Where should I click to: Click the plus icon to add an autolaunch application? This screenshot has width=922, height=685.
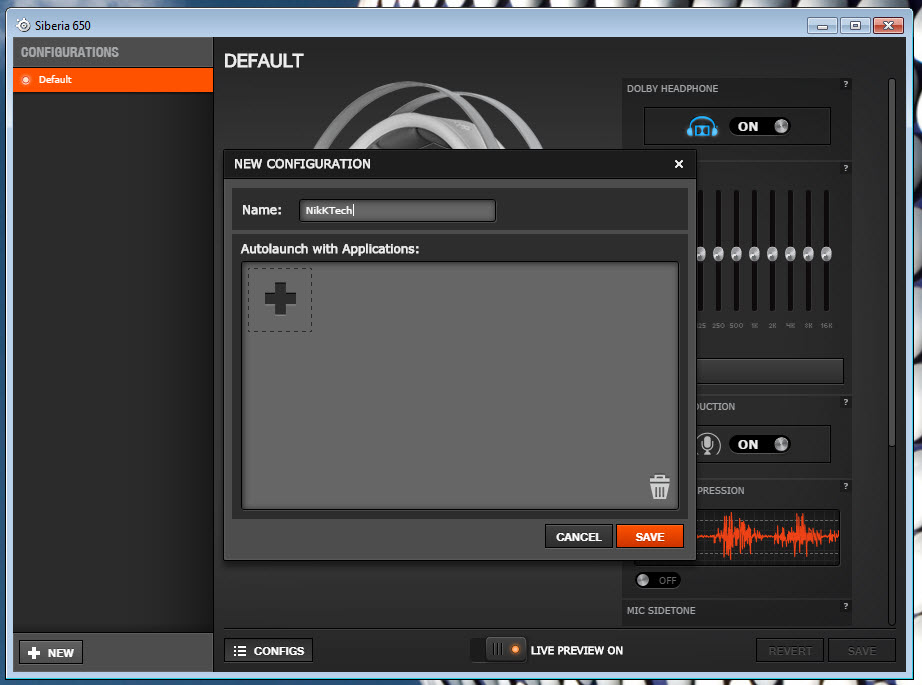(x=280, y=299)
